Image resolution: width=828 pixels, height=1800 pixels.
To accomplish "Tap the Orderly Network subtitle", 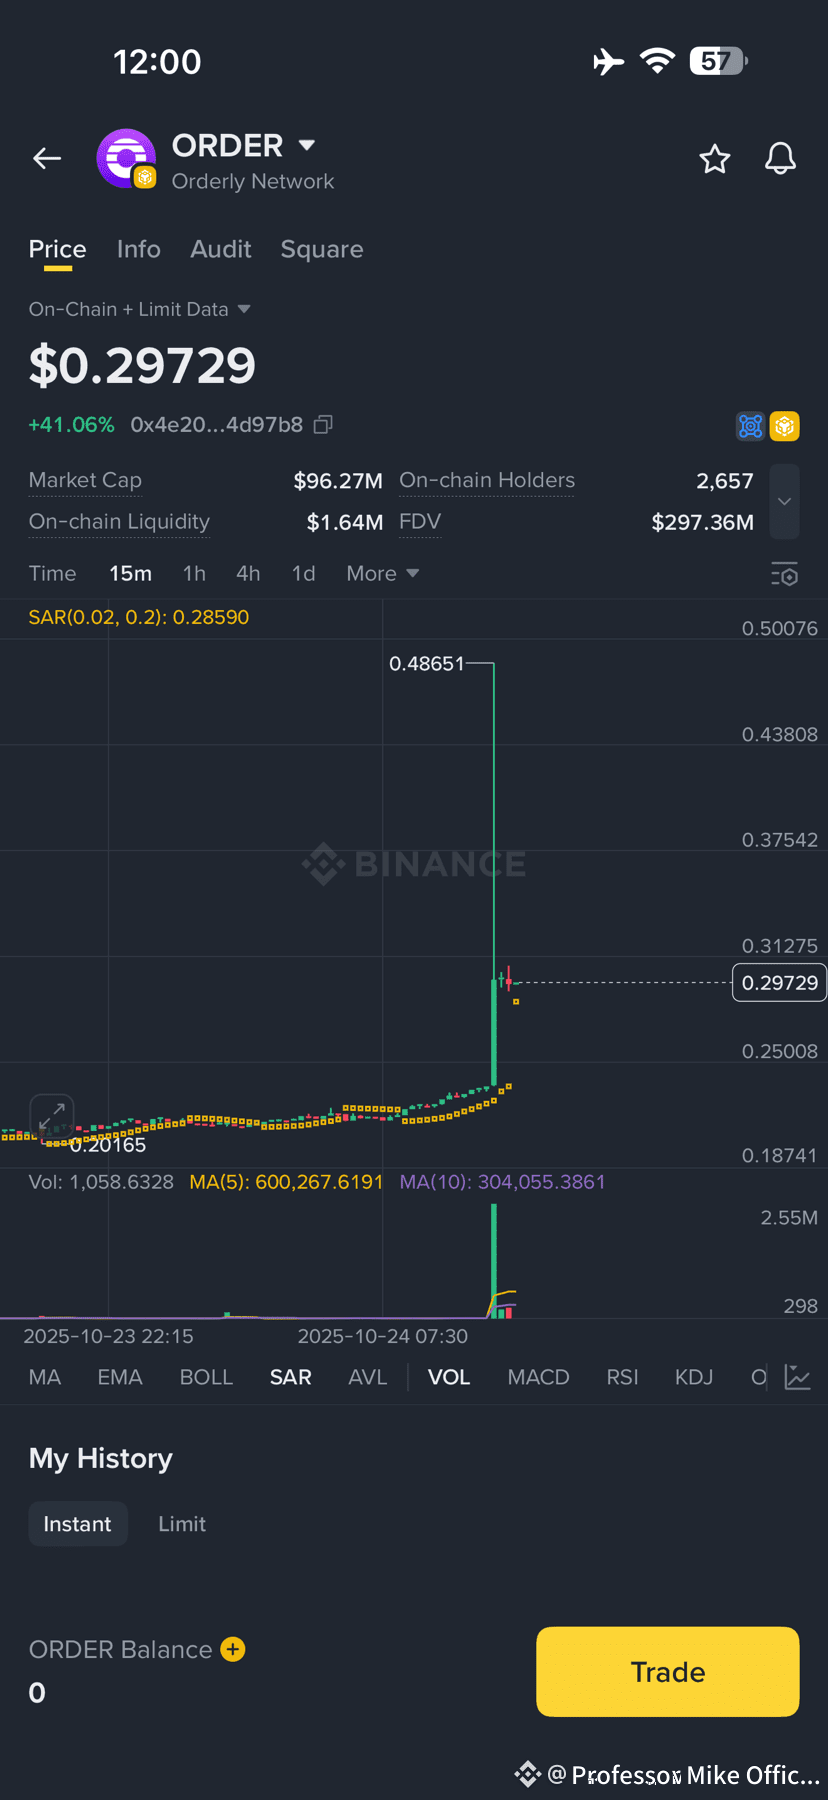I will [x=253, y=181].
